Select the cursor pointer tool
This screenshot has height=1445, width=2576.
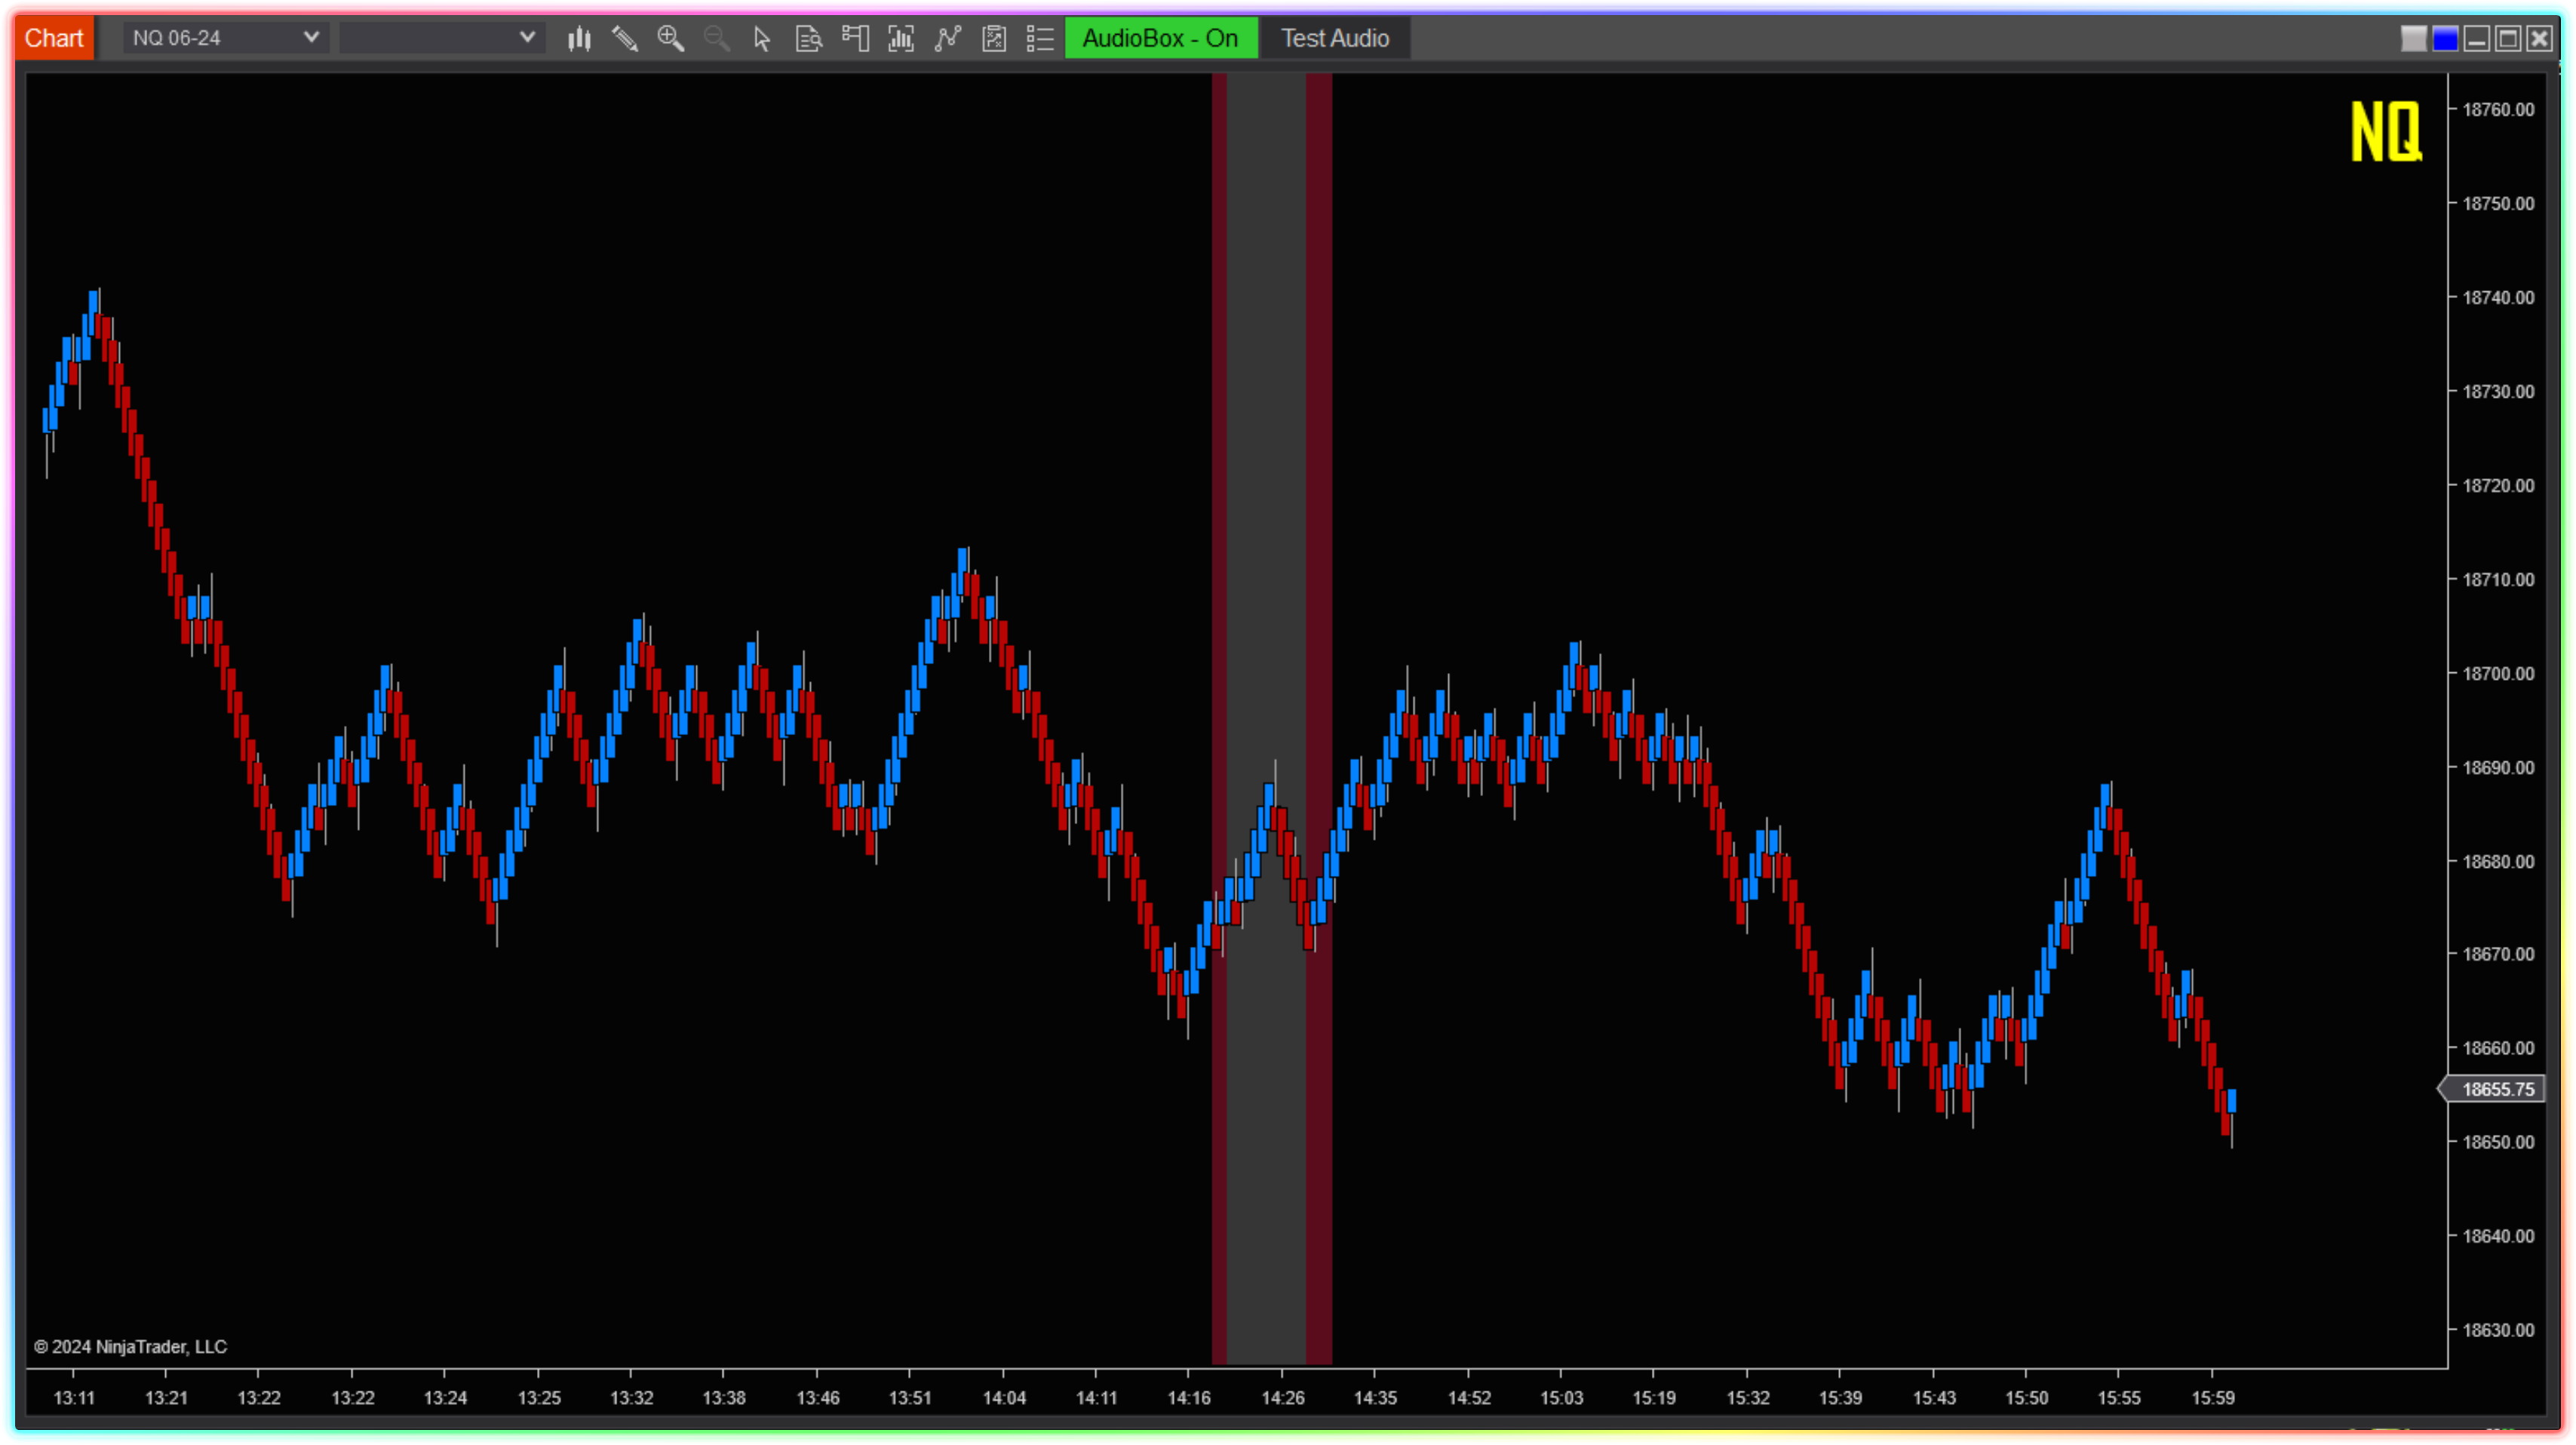[762, 39]
